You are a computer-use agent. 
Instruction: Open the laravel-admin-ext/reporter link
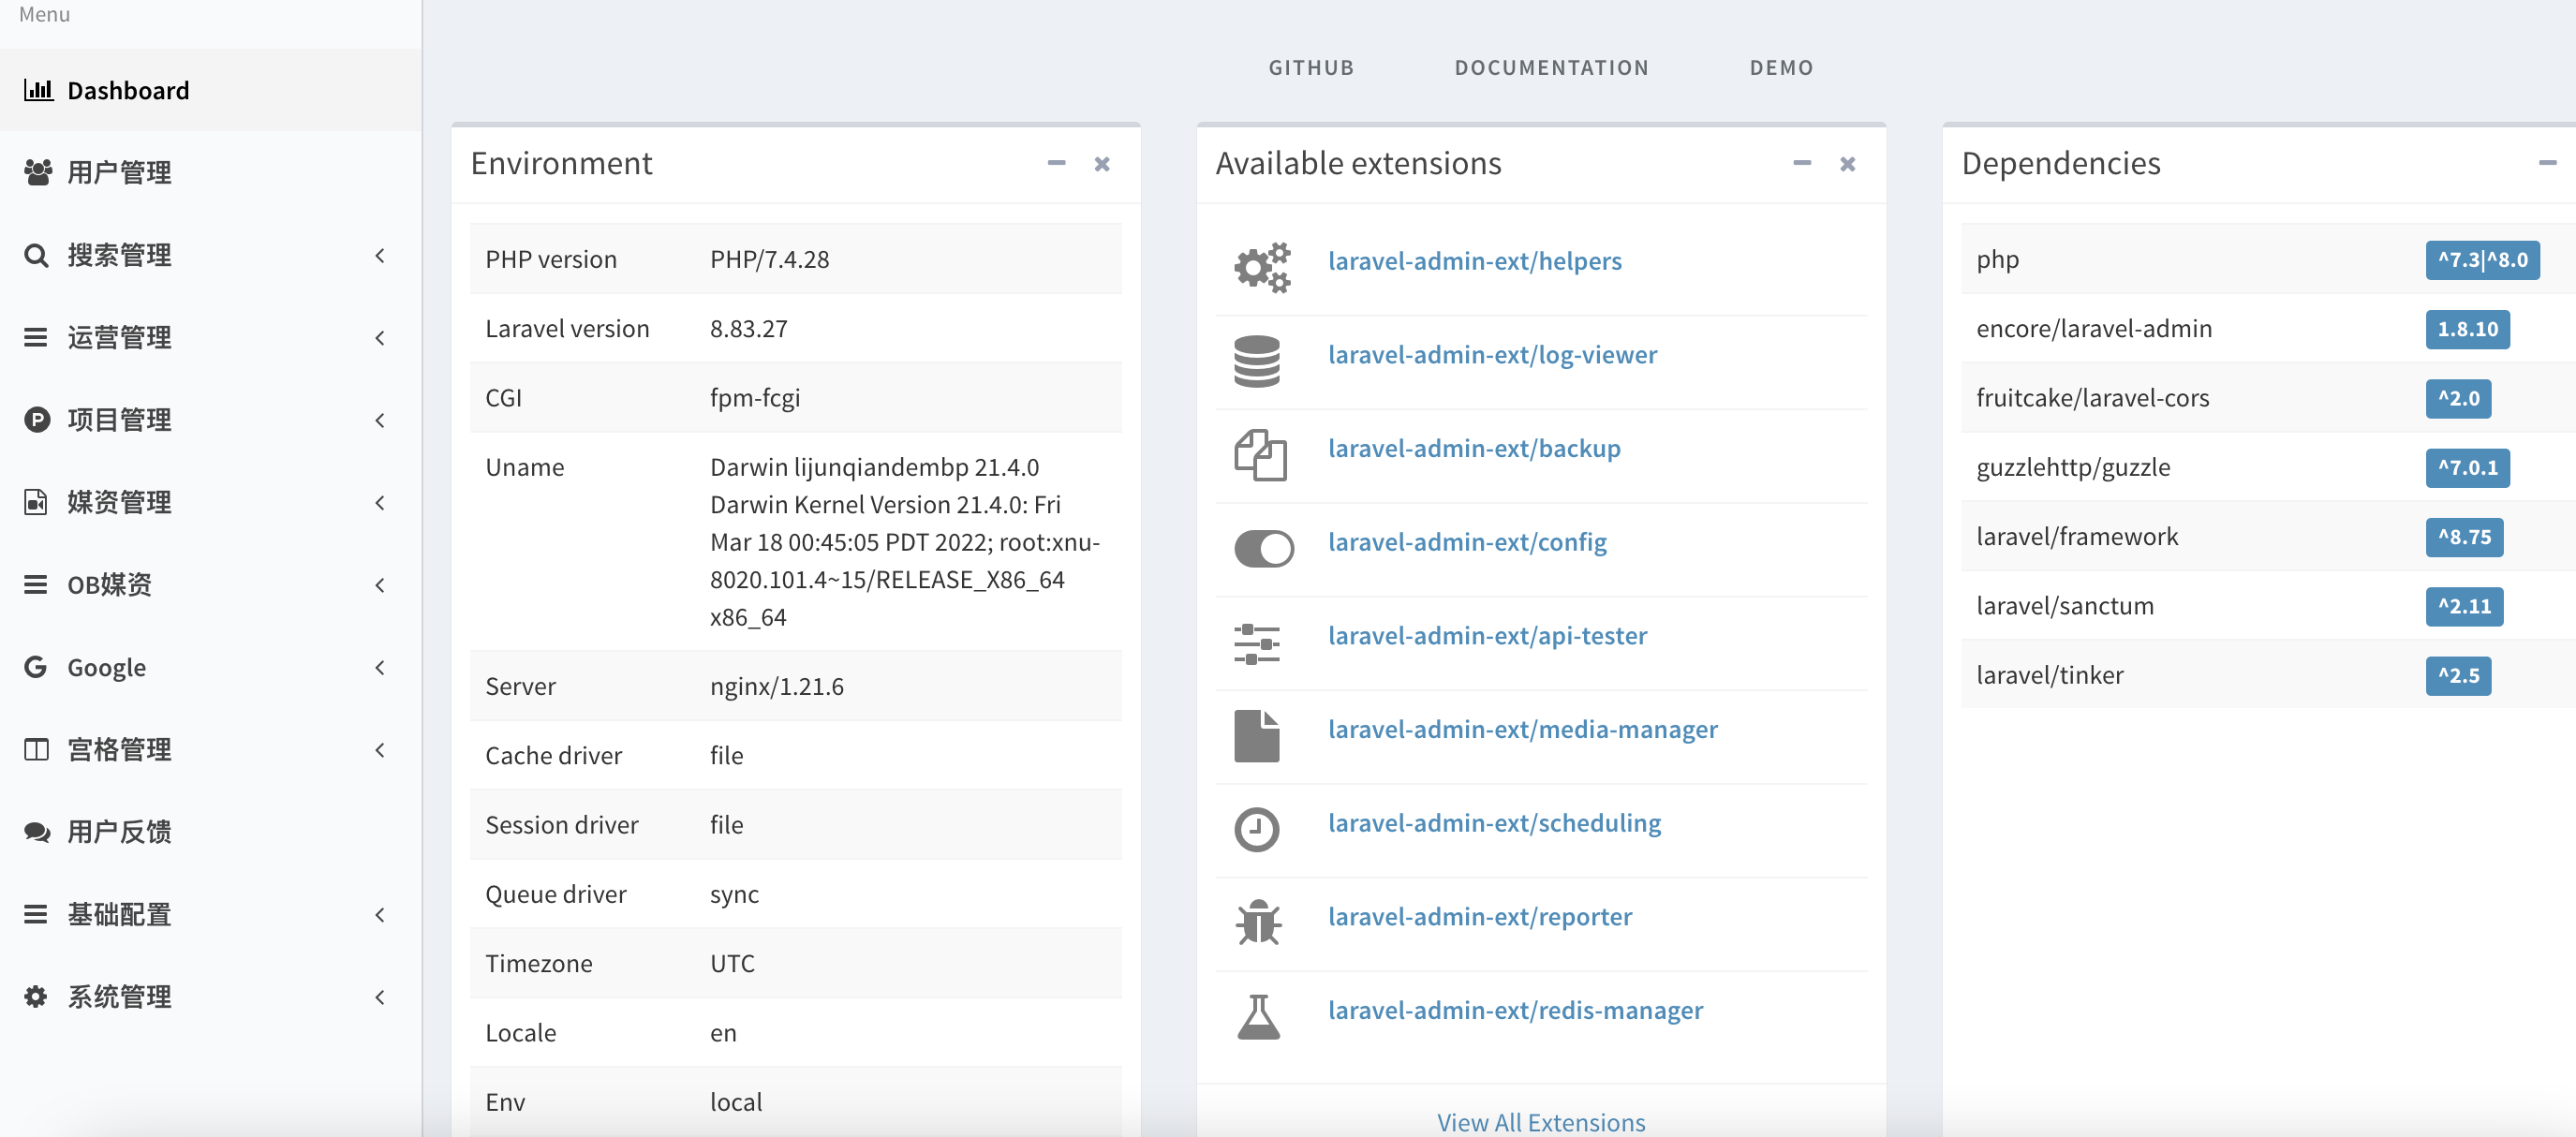pos(1480,917)
